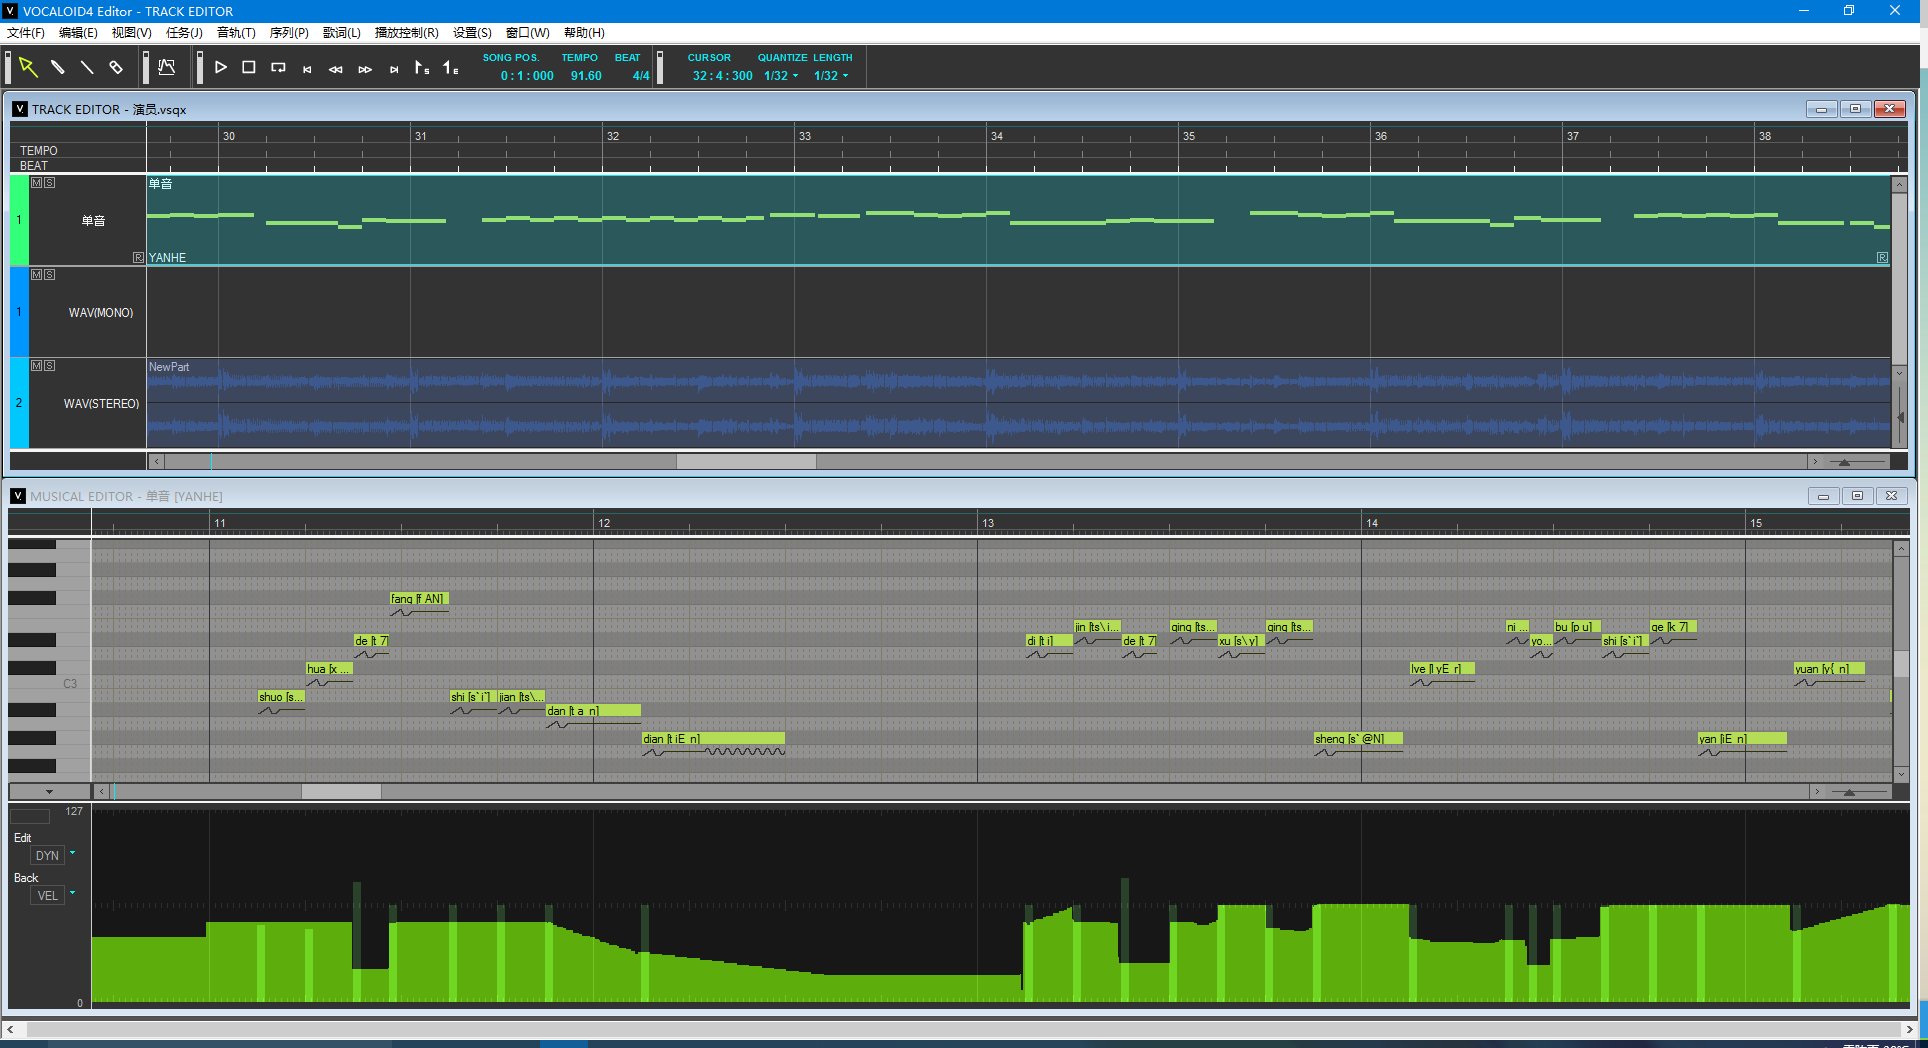Click measure 33 on track editor ruler
The width and height of the screenshot is (1928, 1048).
click(x=804, y=136)
